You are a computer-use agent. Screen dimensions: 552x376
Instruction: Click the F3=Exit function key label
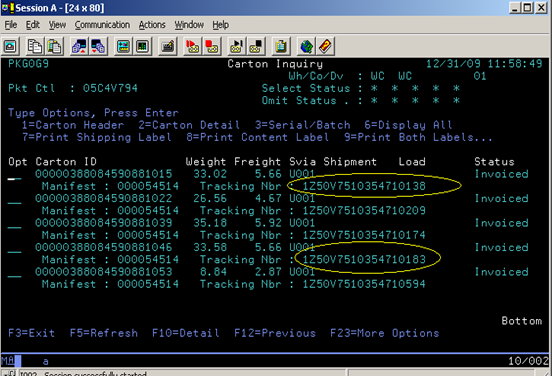pos(31,333)
